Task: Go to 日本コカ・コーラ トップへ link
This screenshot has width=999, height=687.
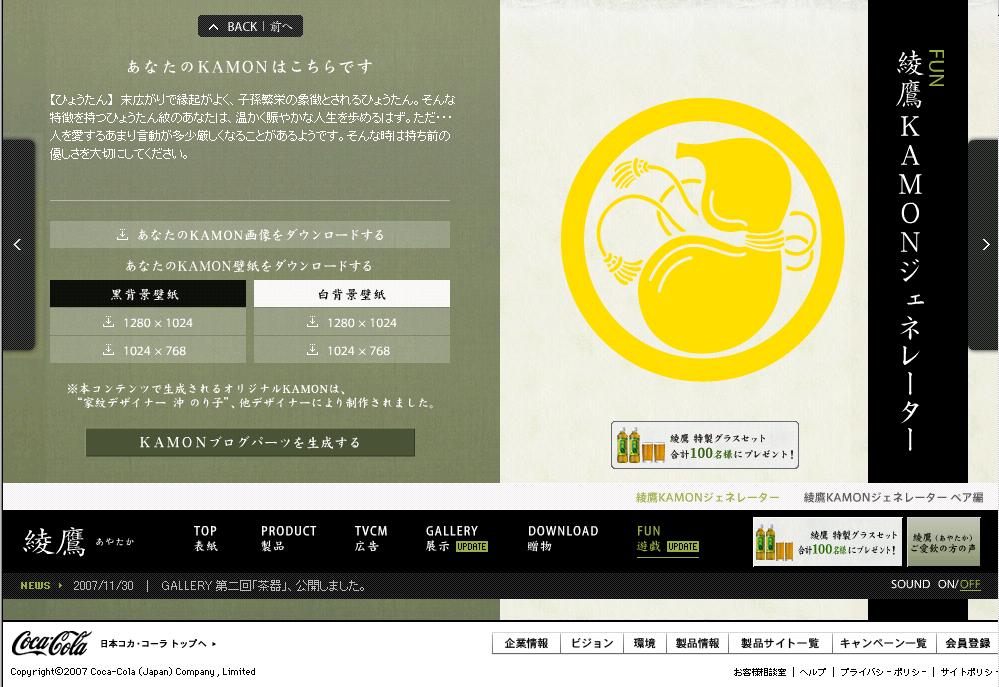Action: pos(158,644)
